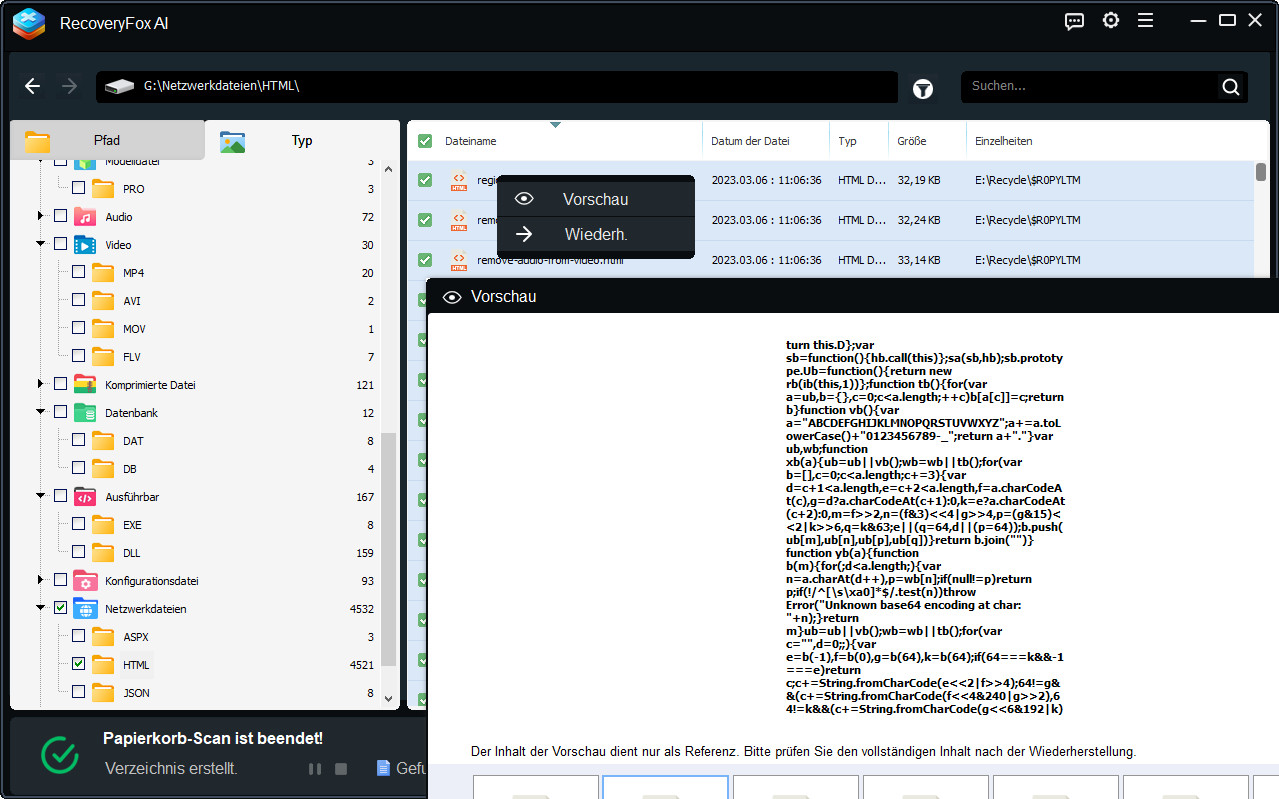This screenshot has height=799, width=1279.
Task: Click the G:\Netzwerkdateien\HTML\ path field
Action: coord(497,87)
